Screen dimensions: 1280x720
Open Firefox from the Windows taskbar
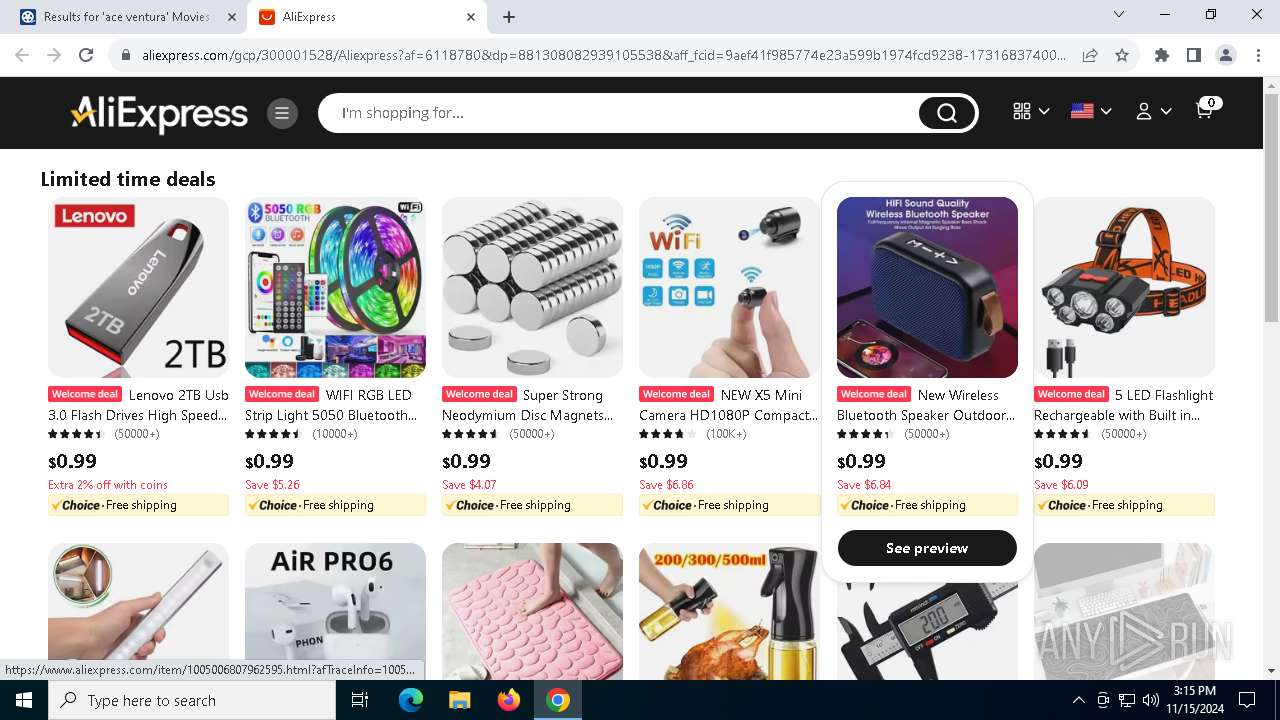click(x=509, y=700)
